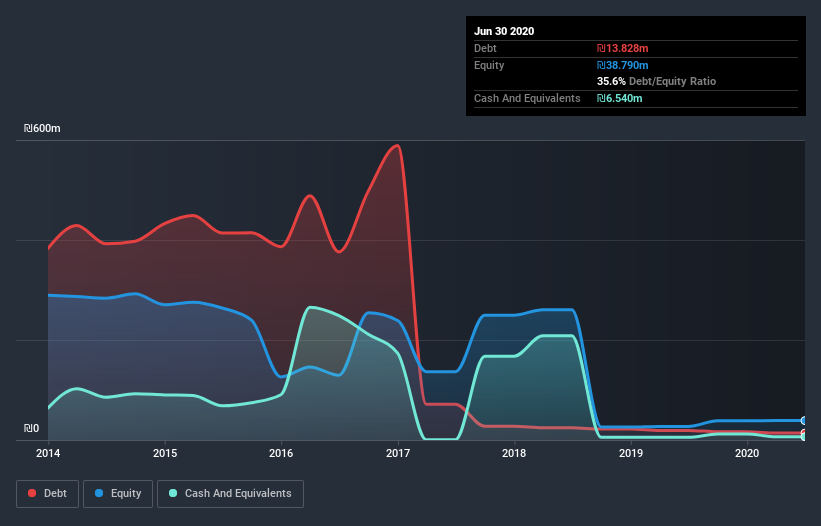Click the 35.6% Debt/Equity Ratio text
The height and width of the screenshot is (526, 821).
[x=657, y=81]
